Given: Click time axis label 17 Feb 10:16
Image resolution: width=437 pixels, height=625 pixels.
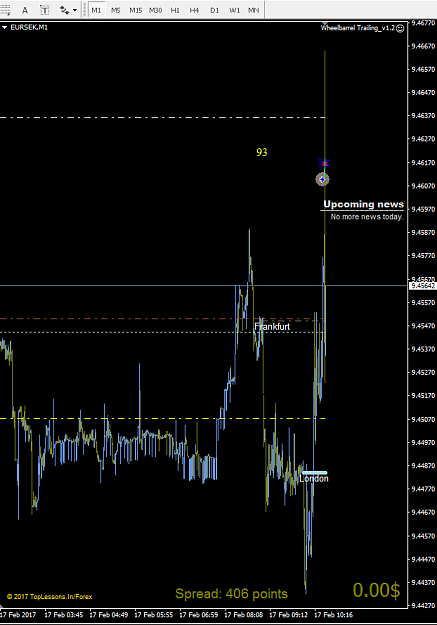Looking at the screenshot, I should [334, 615].
